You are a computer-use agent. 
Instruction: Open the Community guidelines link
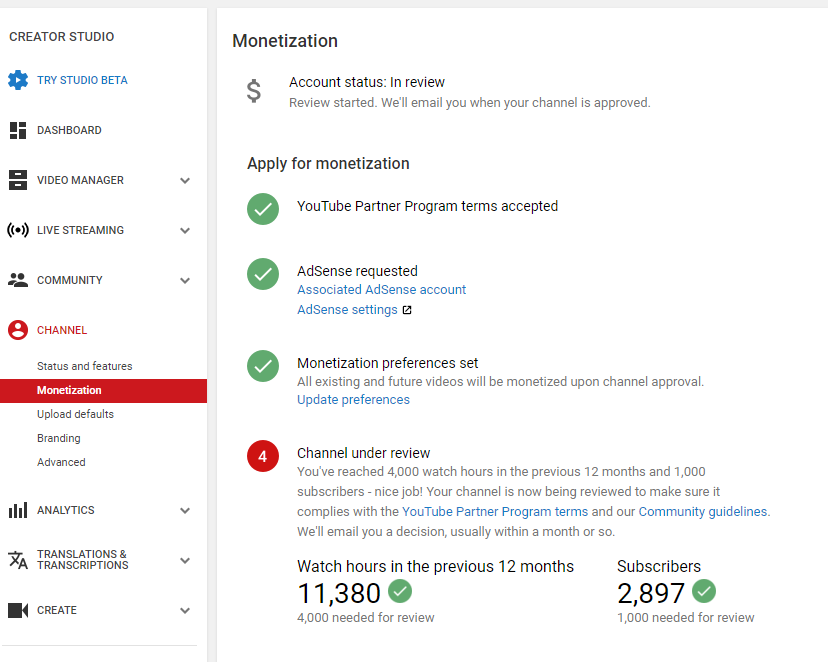click(703, 512)
